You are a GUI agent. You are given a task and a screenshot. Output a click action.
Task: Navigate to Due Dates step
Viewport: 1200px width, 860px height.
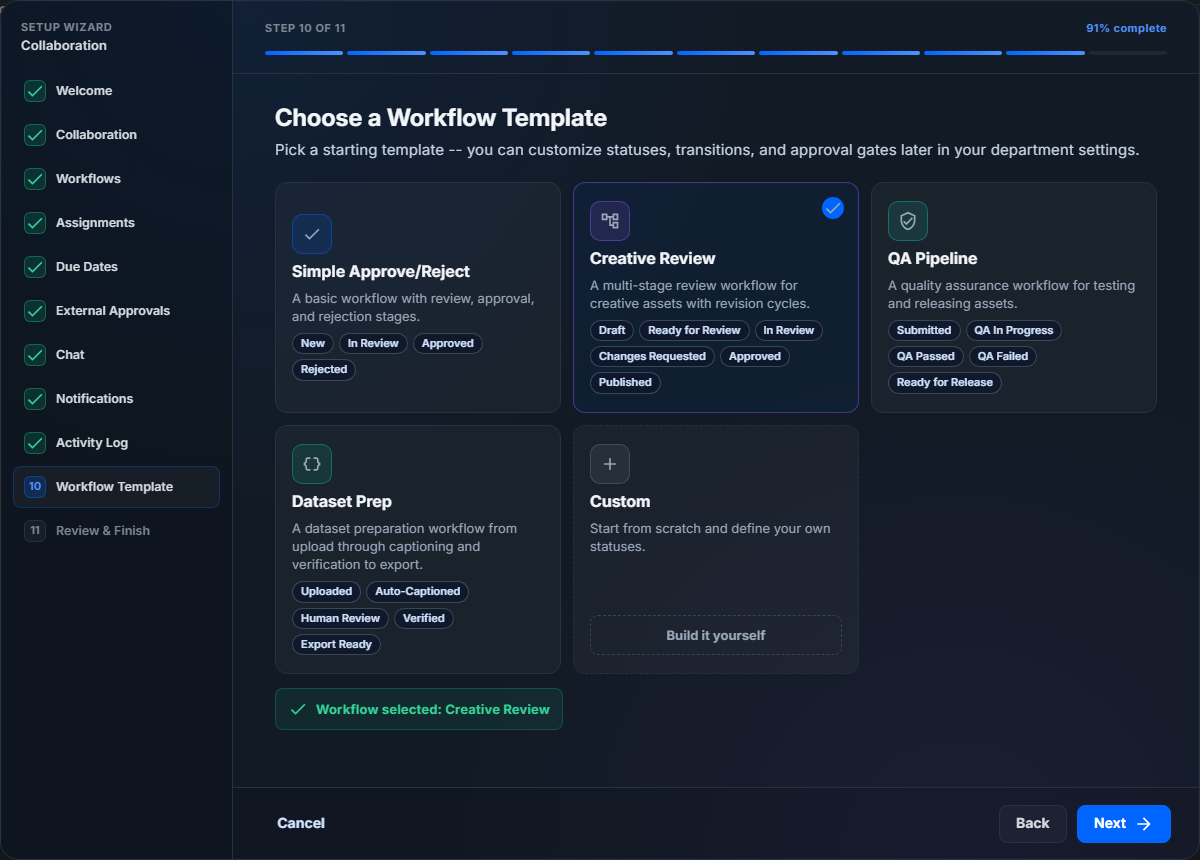point(116,267)
